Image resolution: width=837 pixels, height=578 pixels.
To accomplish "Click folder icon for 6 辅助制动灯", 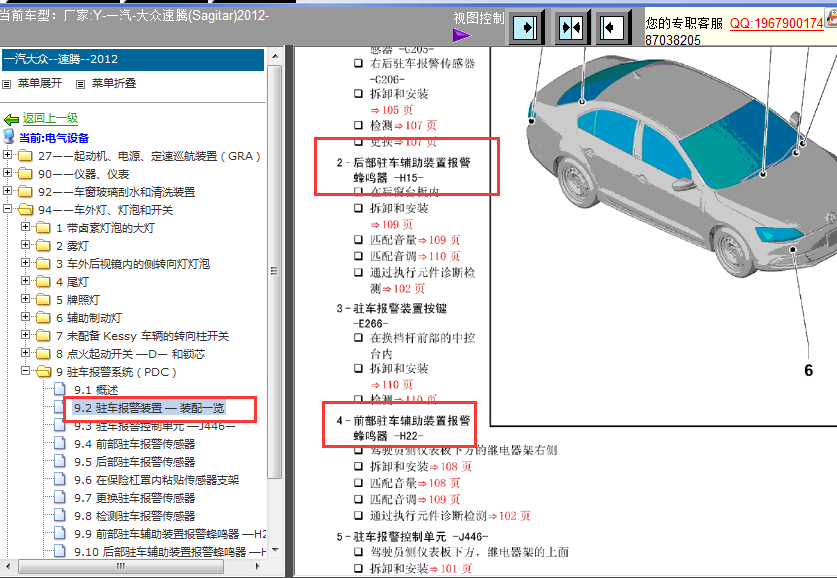I will click(x=43, y=318).
